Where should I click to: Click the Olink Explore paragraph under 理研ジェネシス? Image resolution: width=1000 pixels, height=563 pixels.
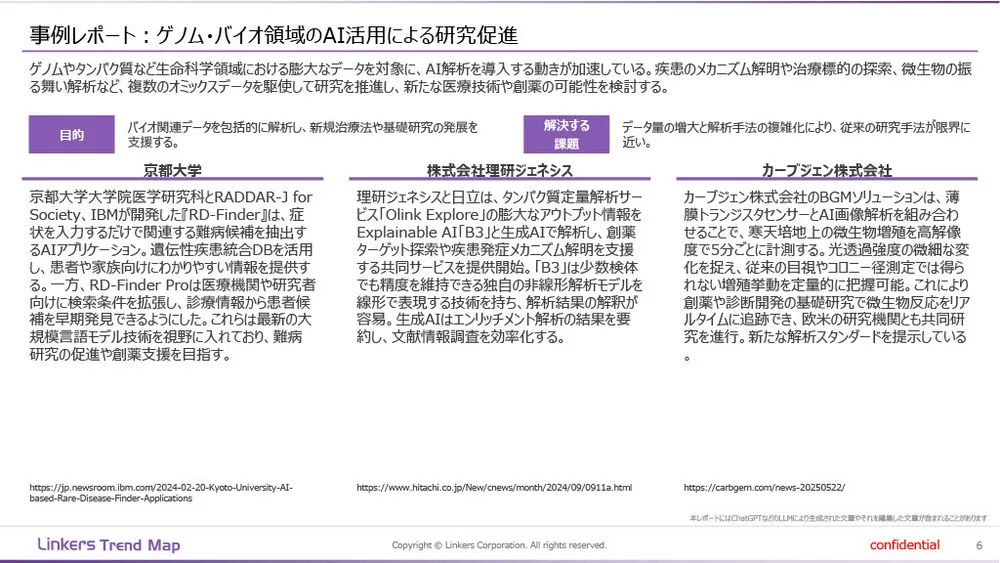pos(499,266)
